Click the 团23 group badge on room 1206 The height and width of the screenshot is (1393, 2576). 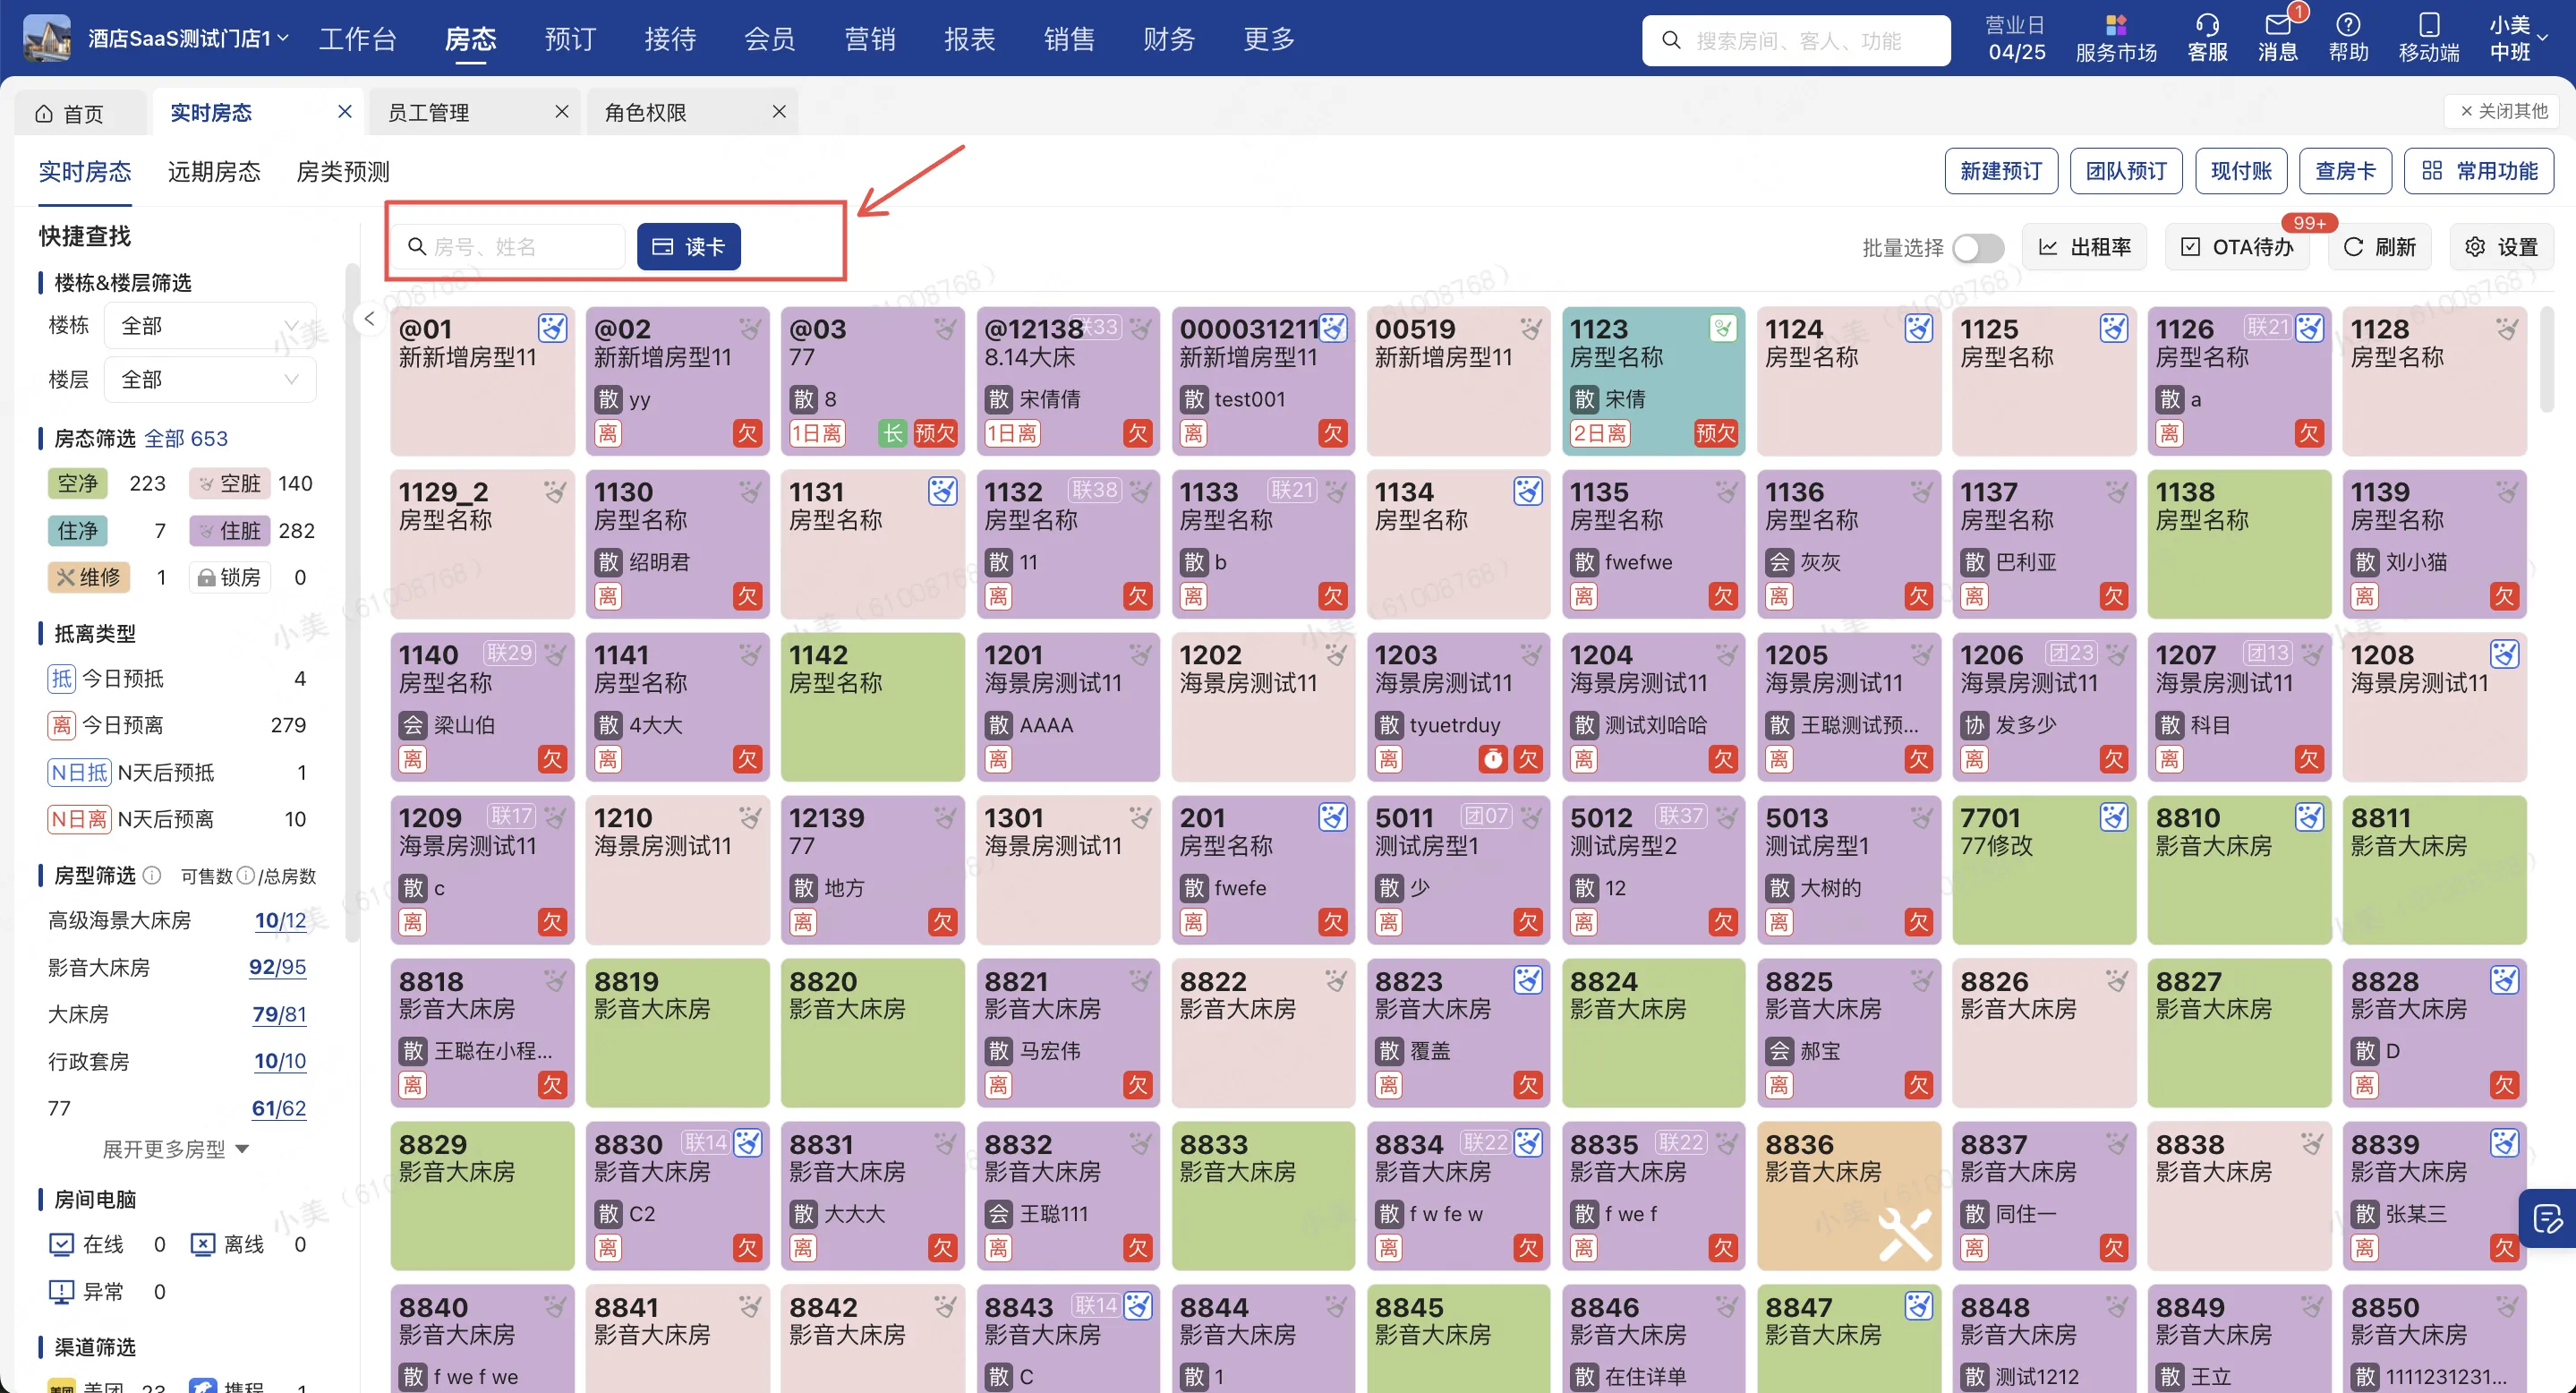point(2071,653)
